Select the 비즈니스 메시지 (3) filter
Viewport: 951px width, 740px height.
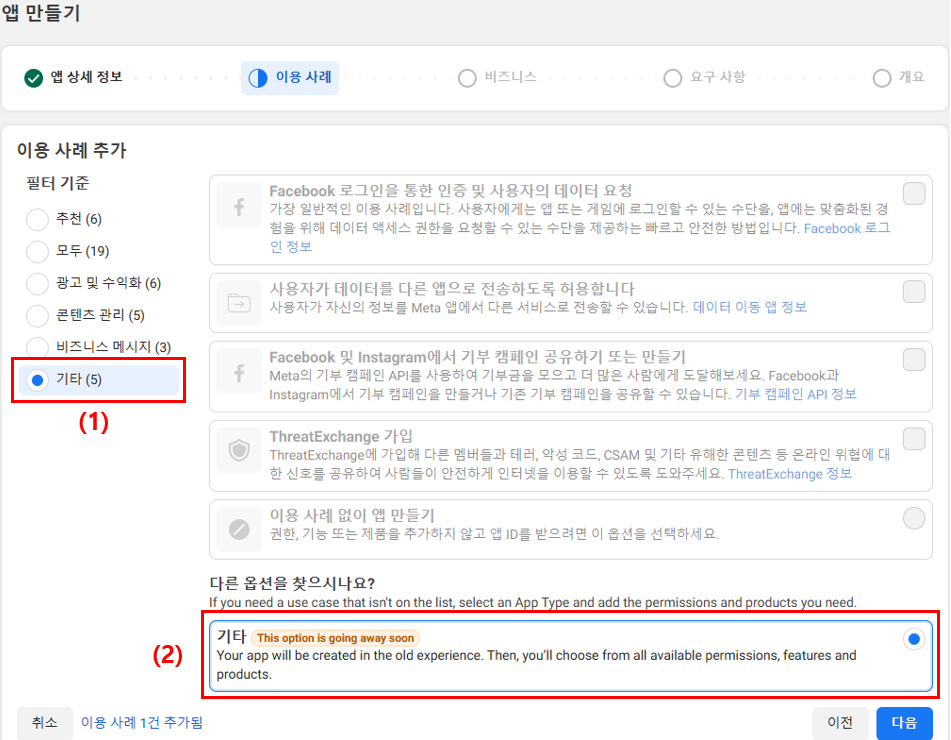38,347
